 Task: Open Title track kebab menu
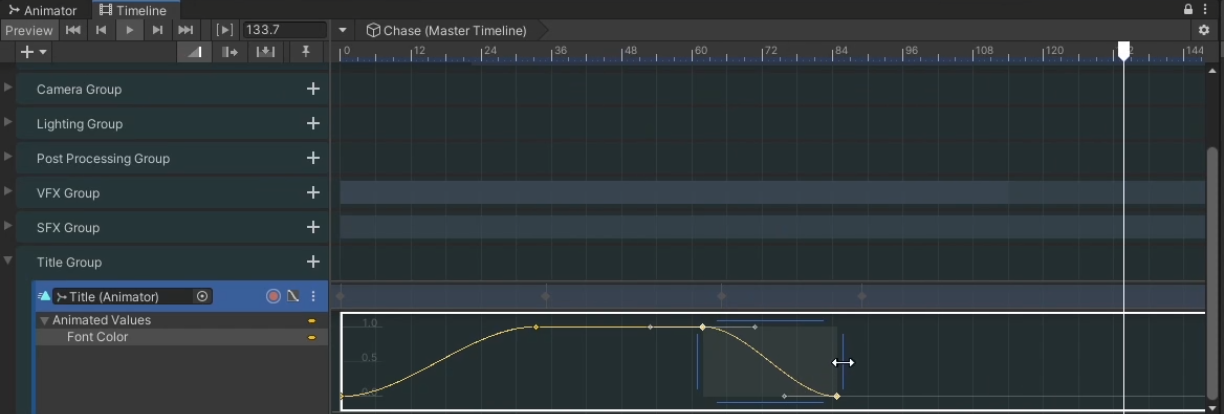[313, 296]
